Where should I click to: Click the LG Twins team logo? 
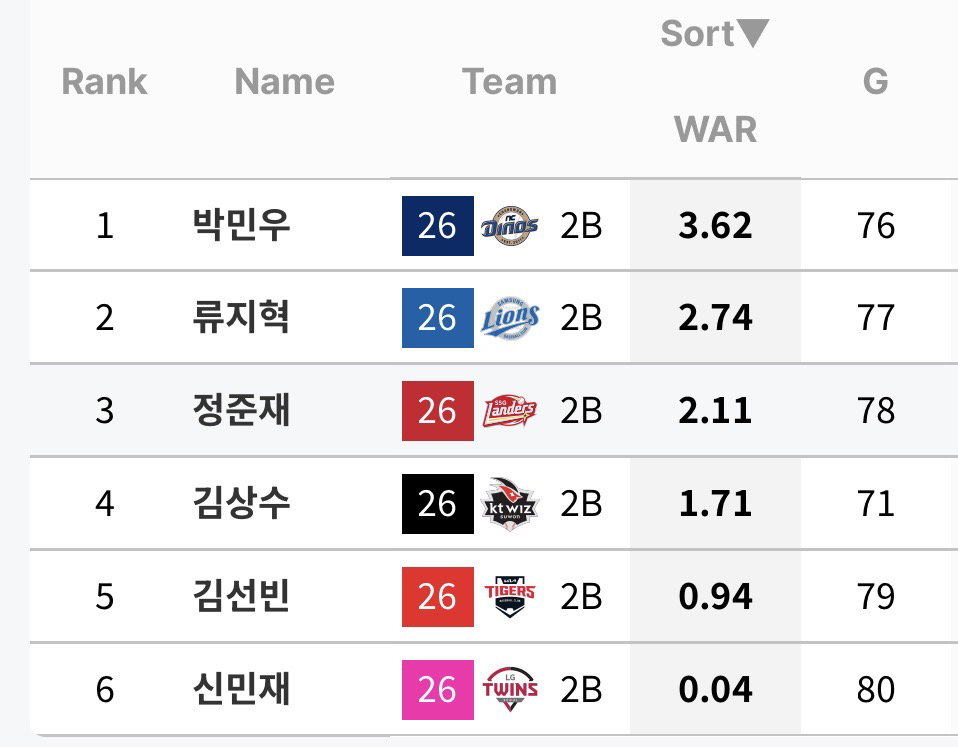point(510,690)
